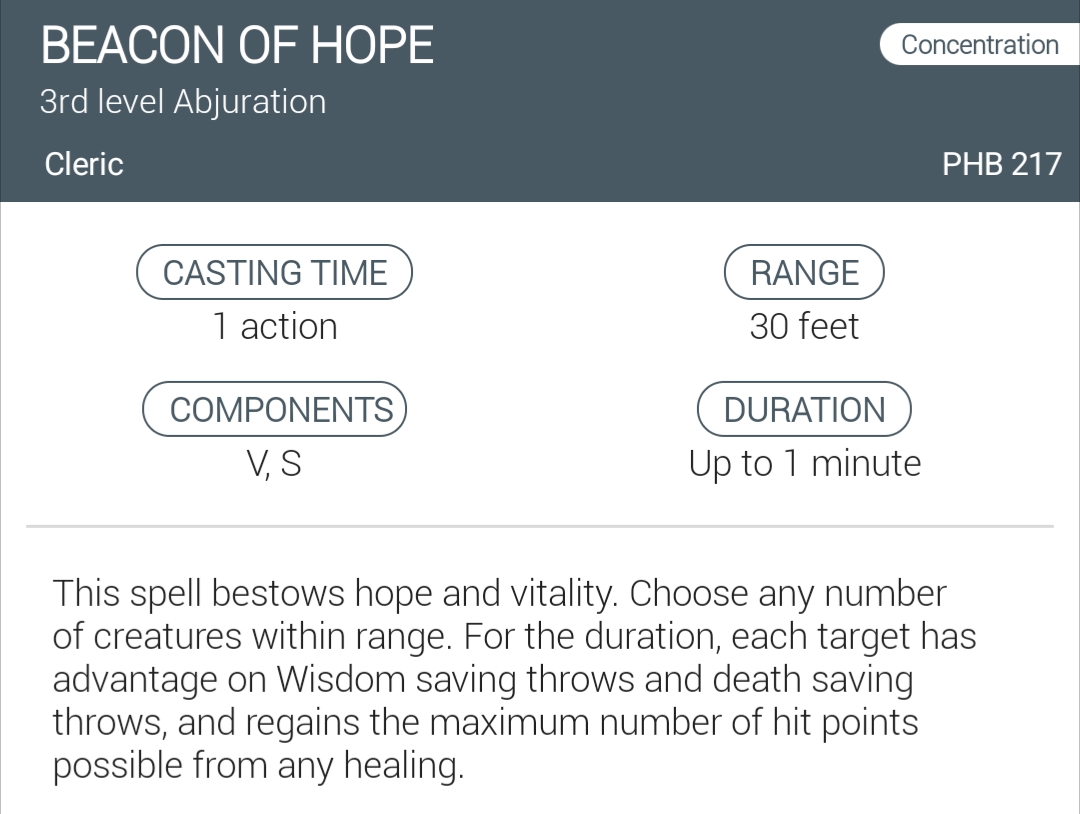Viewport: 1080px width, 814px height.
Task: Open the Cleric class label
Action: pos(84,164)
